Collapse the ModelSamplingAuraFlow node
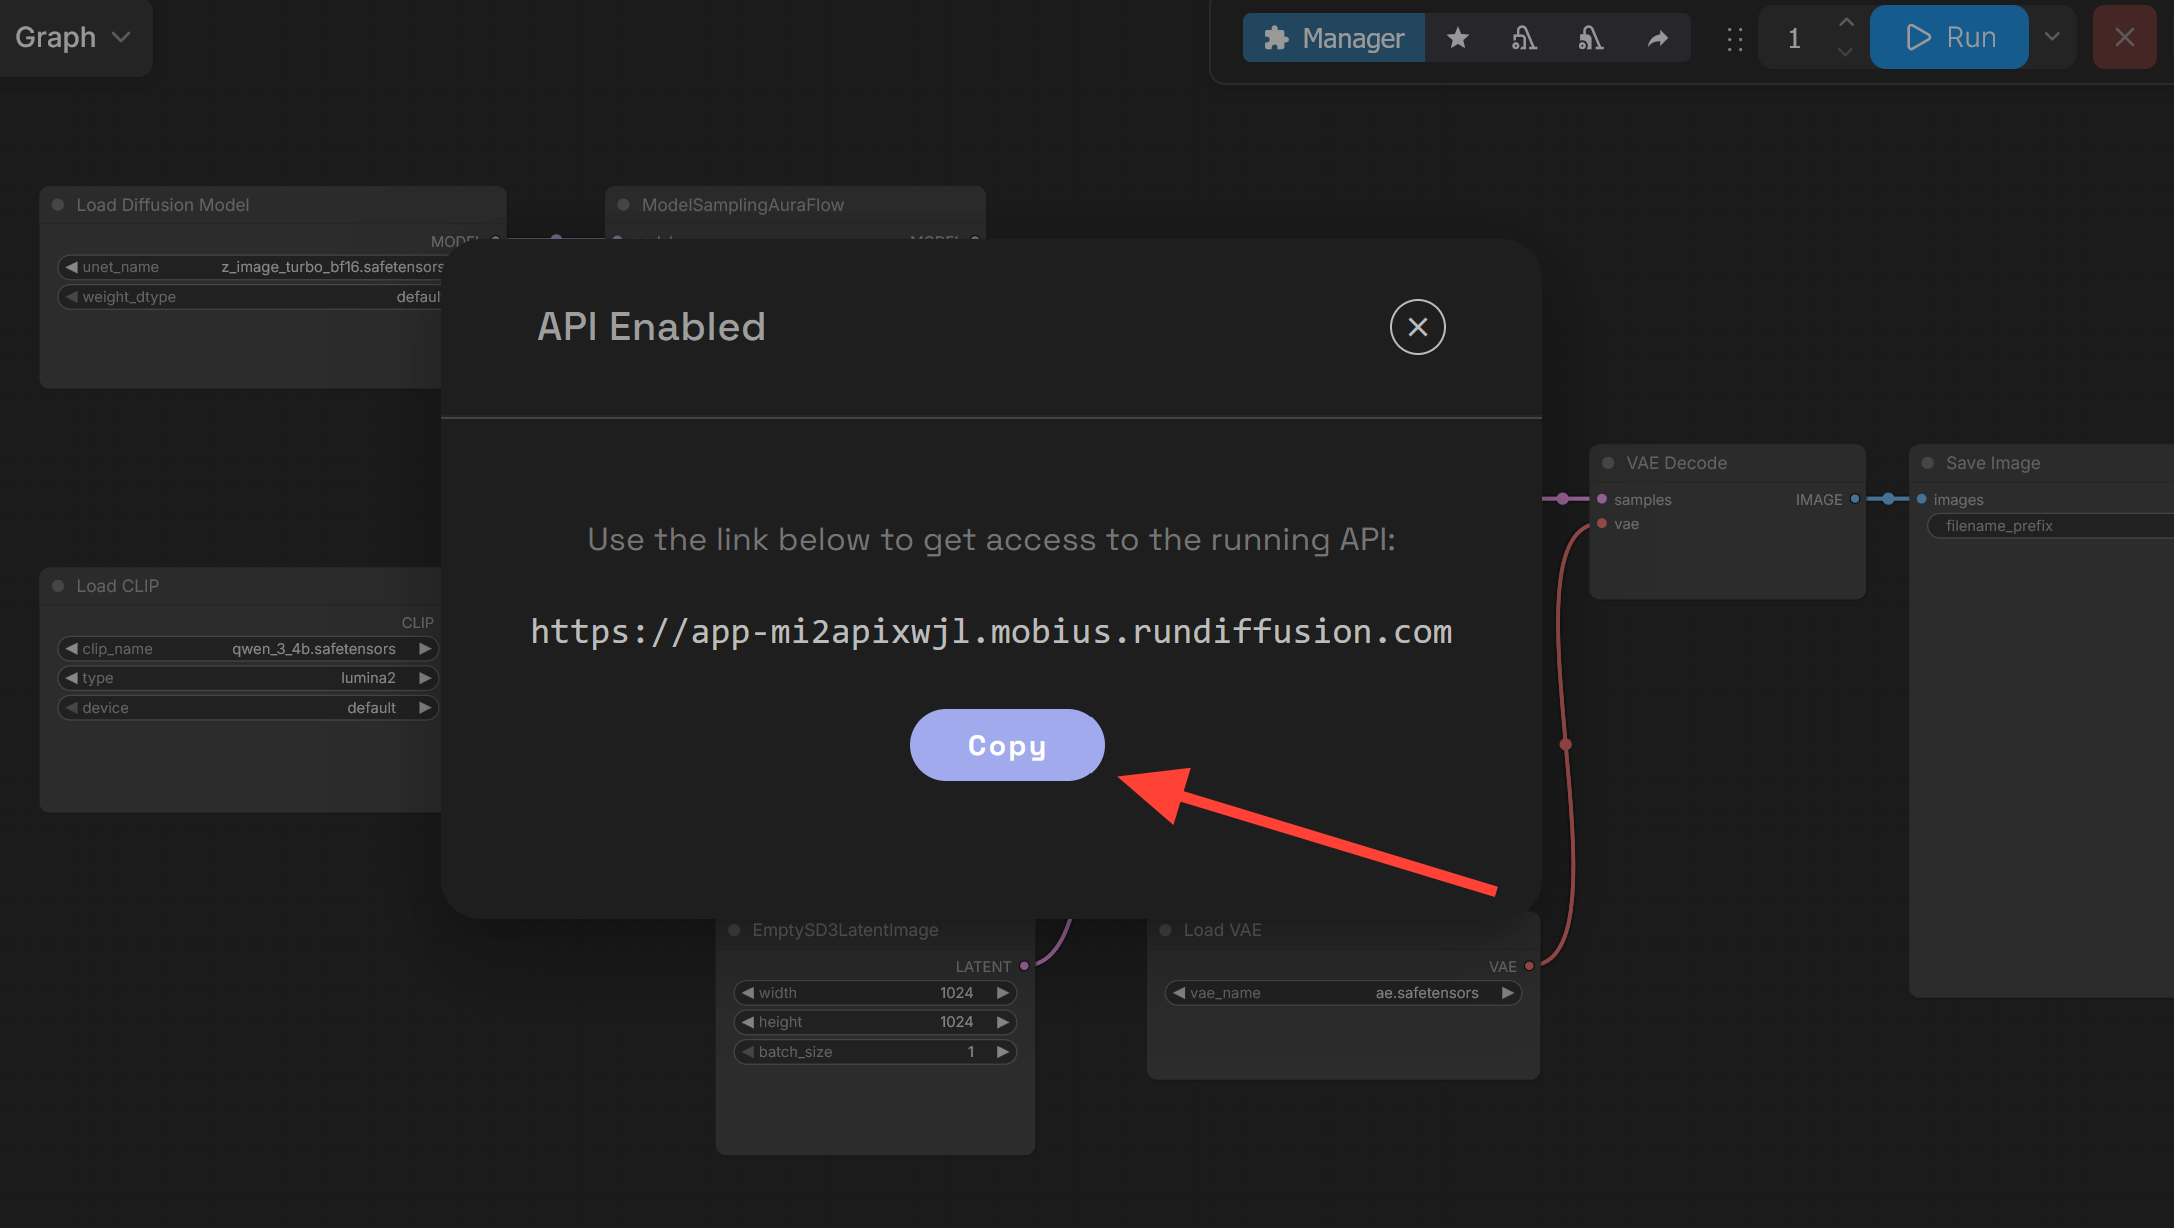Image resolution: width=2174 pixels, height=1228 pixels. click(624, 205)
